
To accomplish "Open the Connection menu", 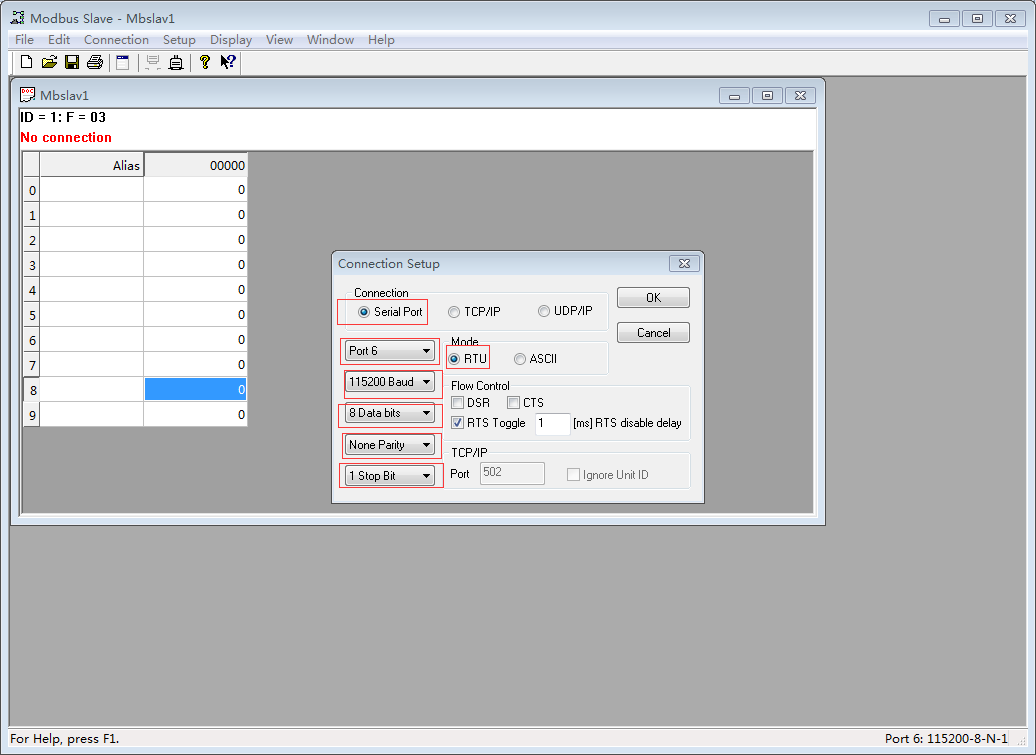I will 116,40.
